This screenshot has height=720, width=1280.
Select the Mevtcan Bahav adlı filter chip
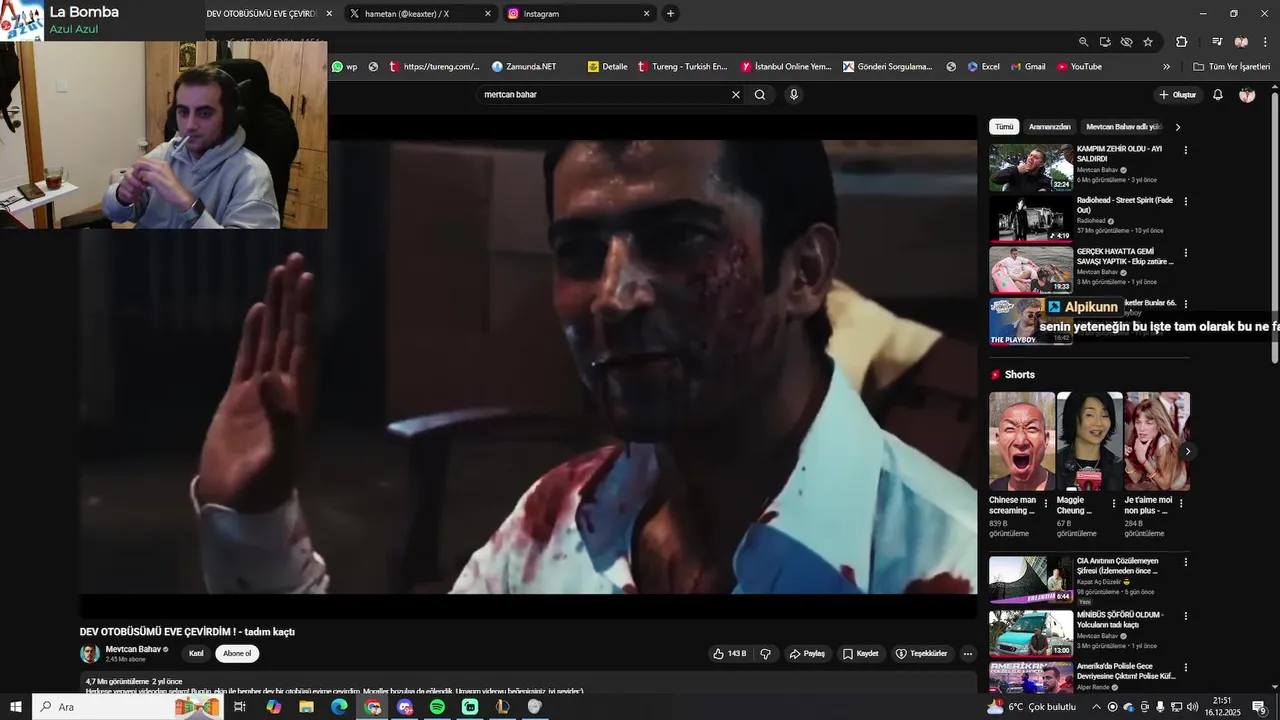(1124, 127)
